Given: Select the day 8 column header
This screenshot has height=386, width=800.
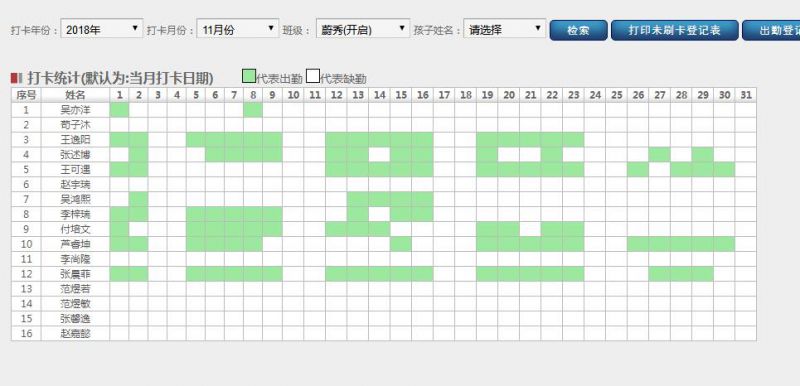Looking at the screenshot, I should coord(253,95).
